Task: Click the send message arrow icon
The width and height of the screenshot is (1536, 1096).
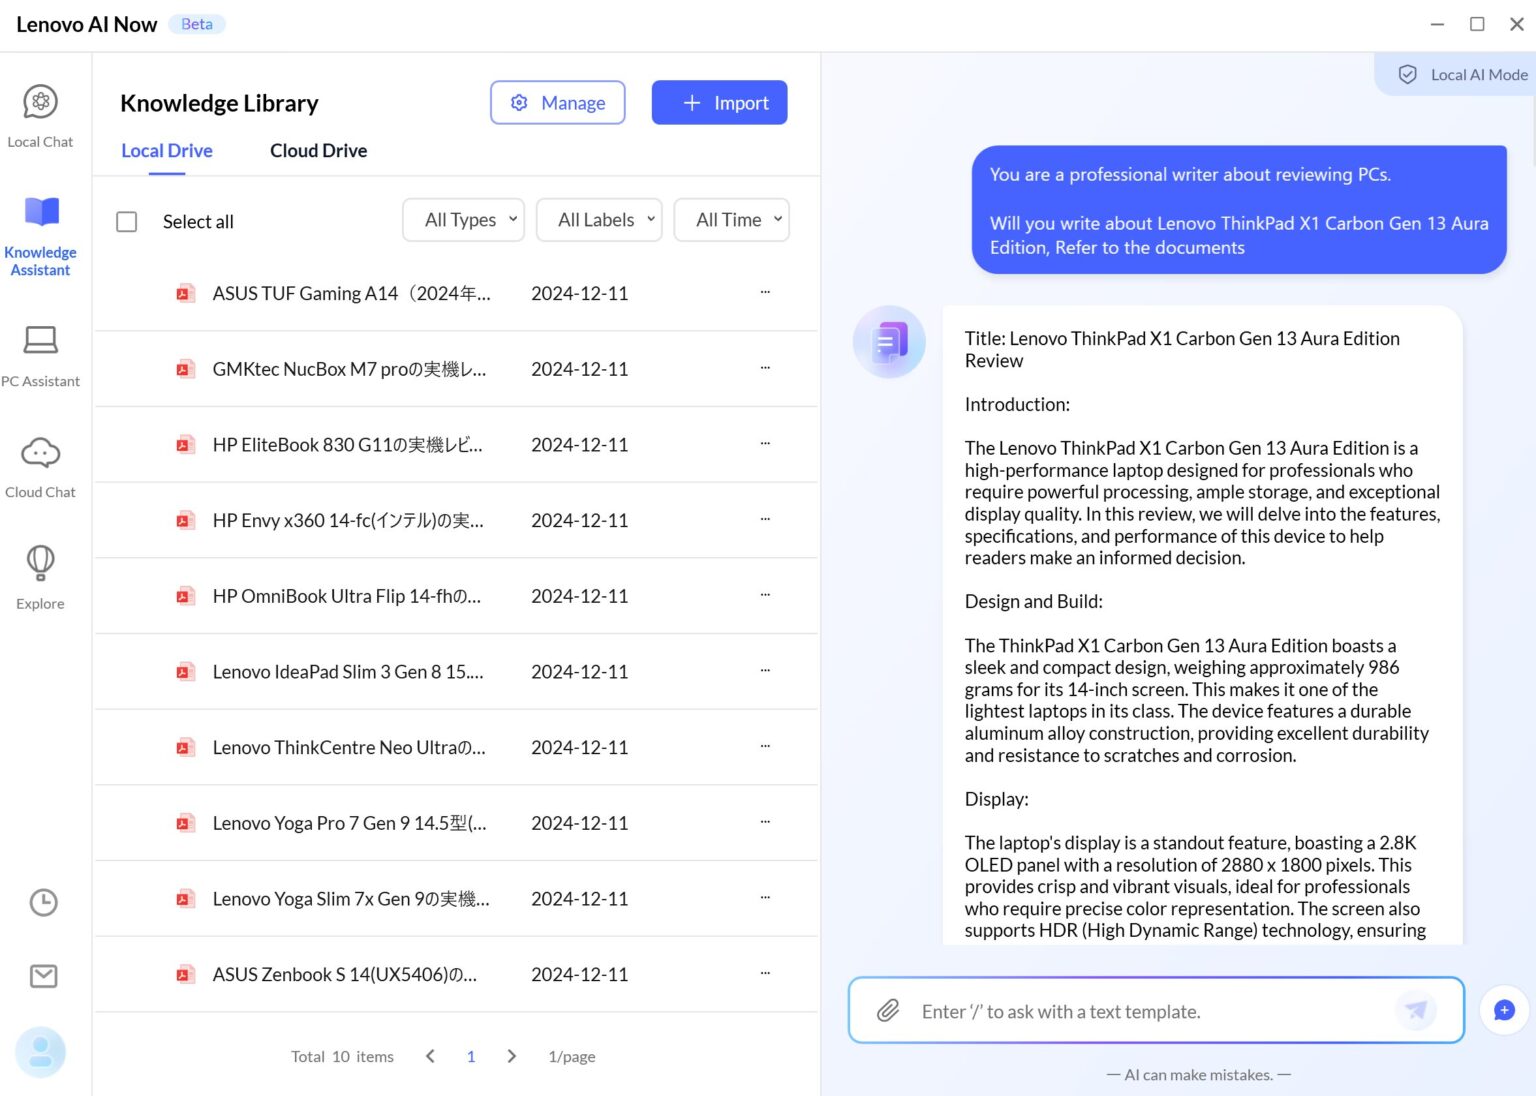Action: coord(1415,1010)
